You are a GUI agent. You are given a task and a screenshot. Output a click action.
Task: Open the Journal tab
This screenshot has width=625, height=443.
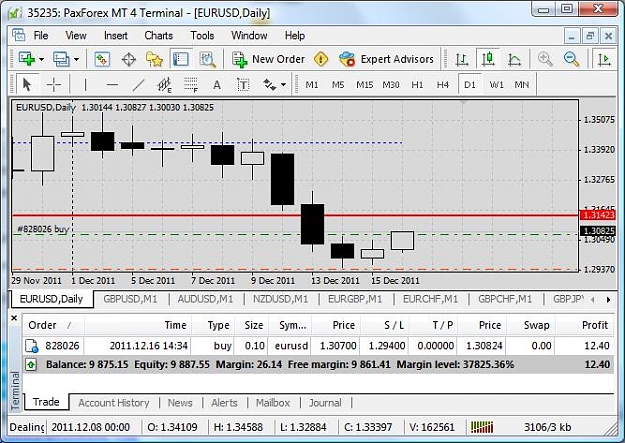coord(325,403)
